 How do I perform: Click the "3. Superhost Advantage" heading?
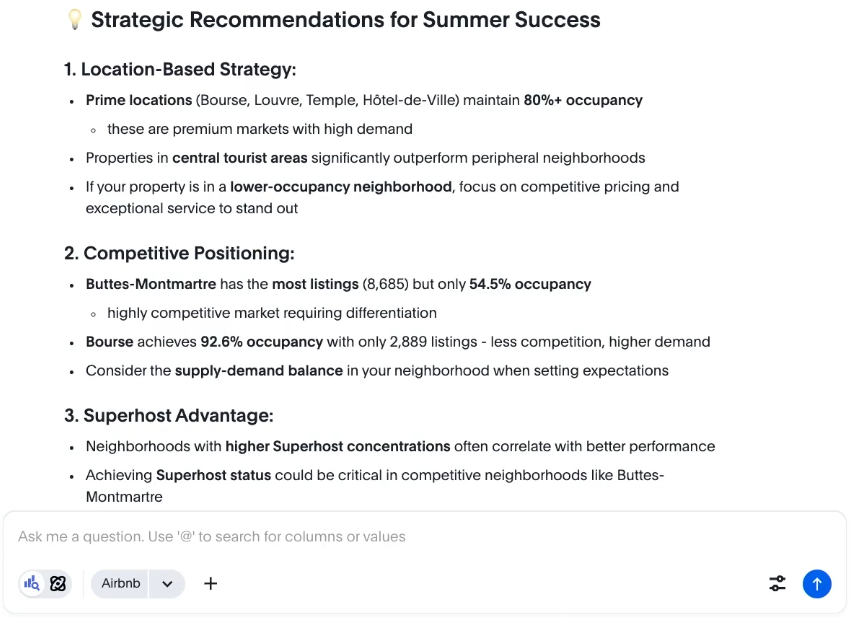pyautogui.click(x=168, y=416)
